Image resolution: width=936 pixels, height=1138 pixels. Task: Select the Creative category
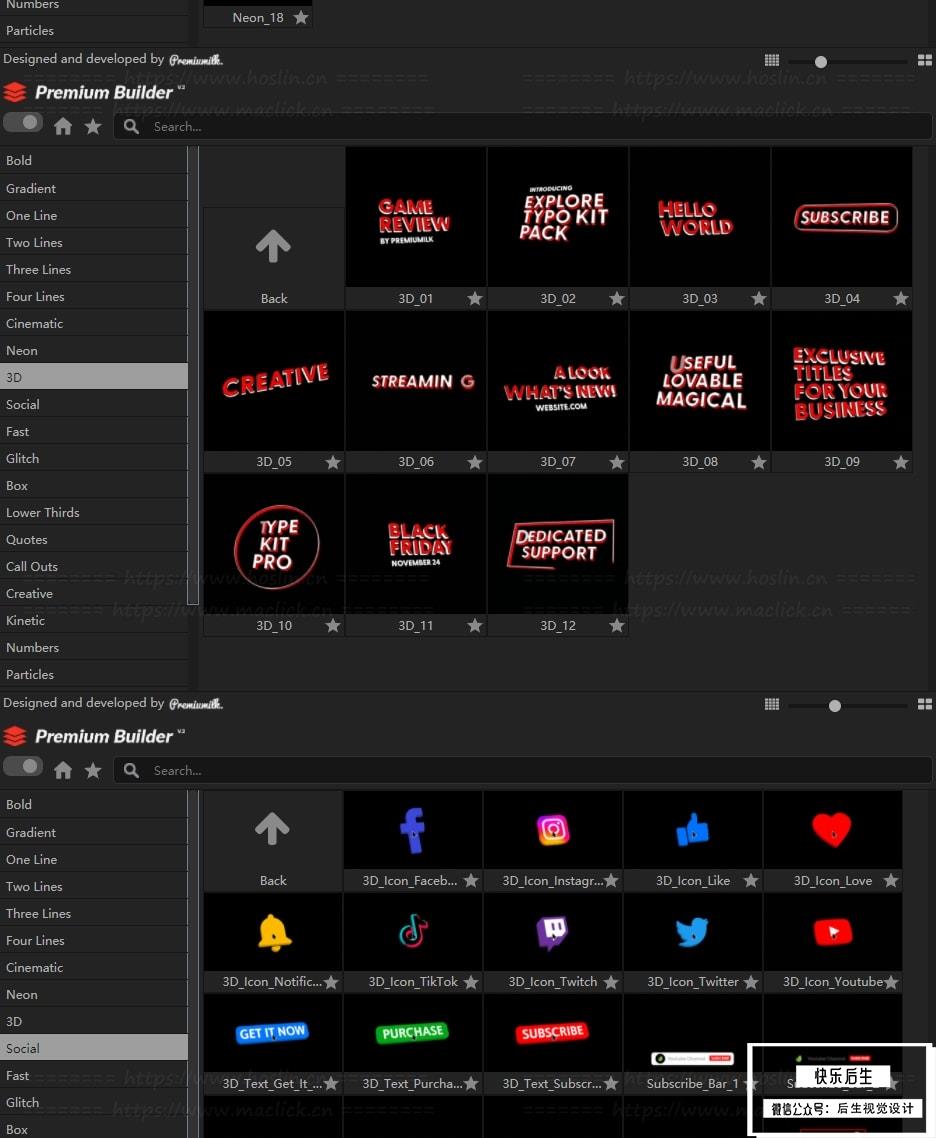coord(94,594)
